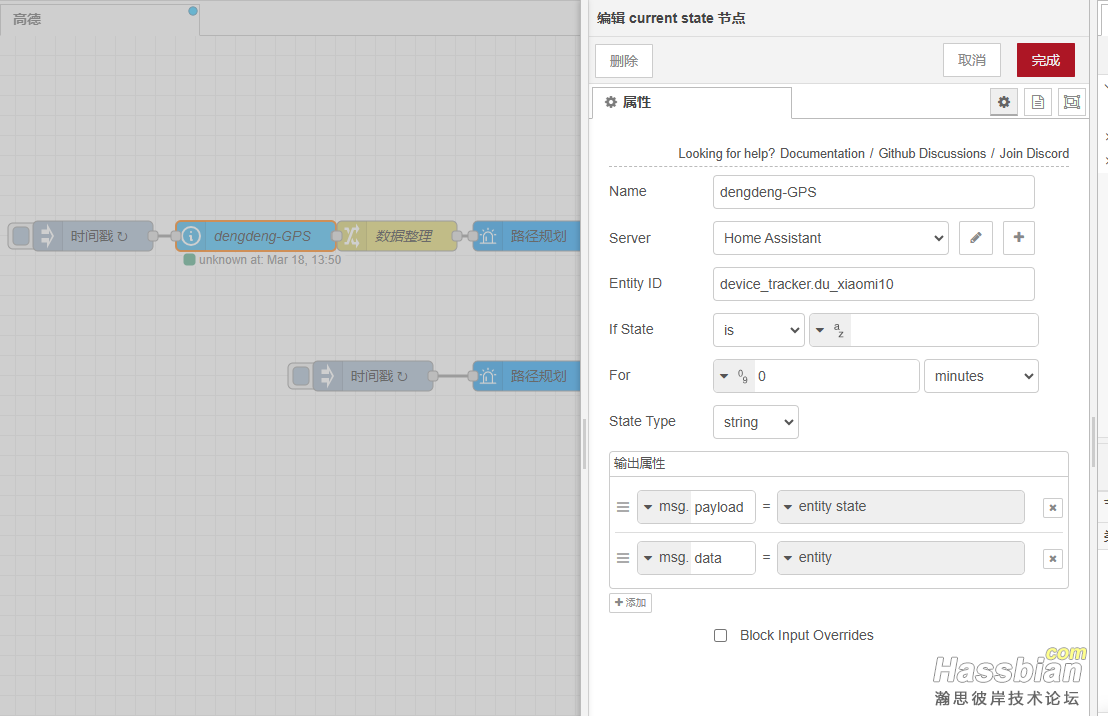Toggle Block Input Overrides checkbox
The image size is (1108, 716).
tap(720, 635)
